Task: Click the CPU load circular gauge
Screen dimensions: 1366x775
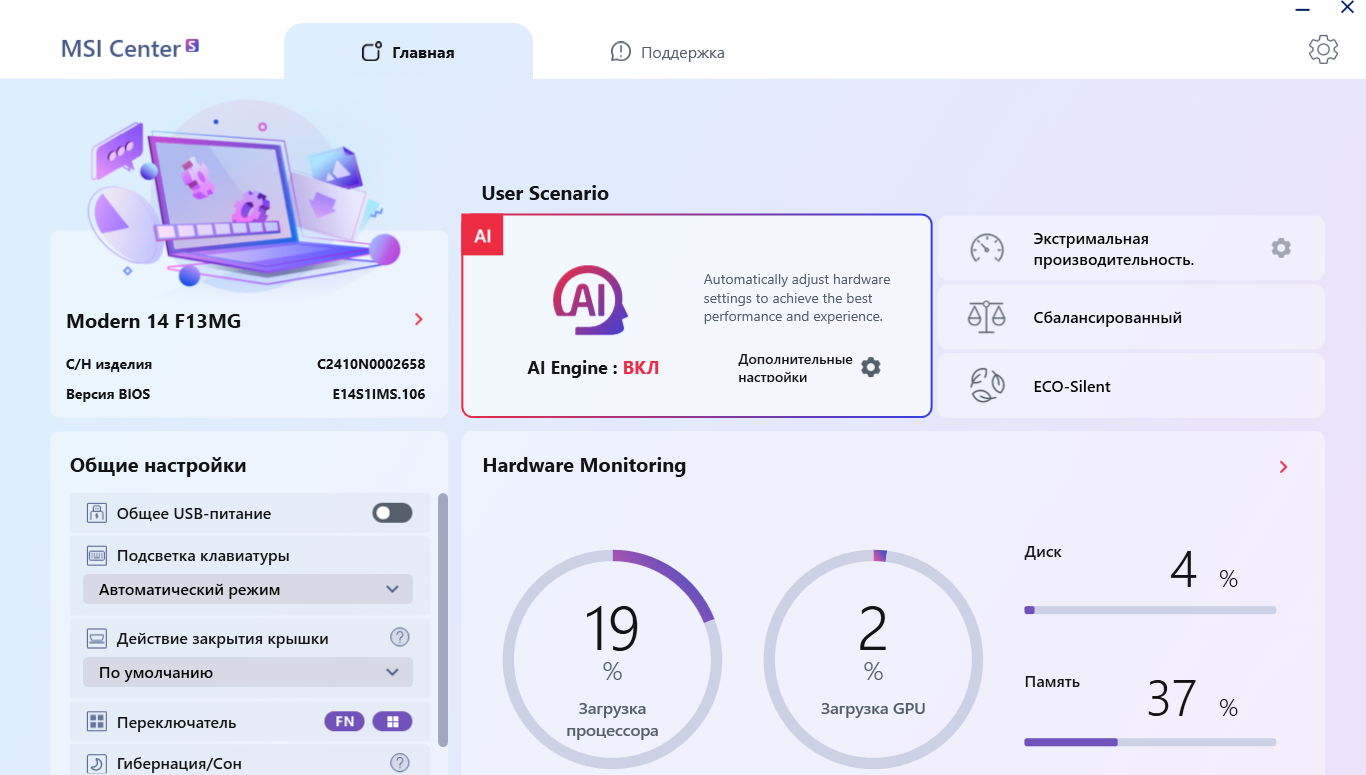Action: click(x=612, y=659)
